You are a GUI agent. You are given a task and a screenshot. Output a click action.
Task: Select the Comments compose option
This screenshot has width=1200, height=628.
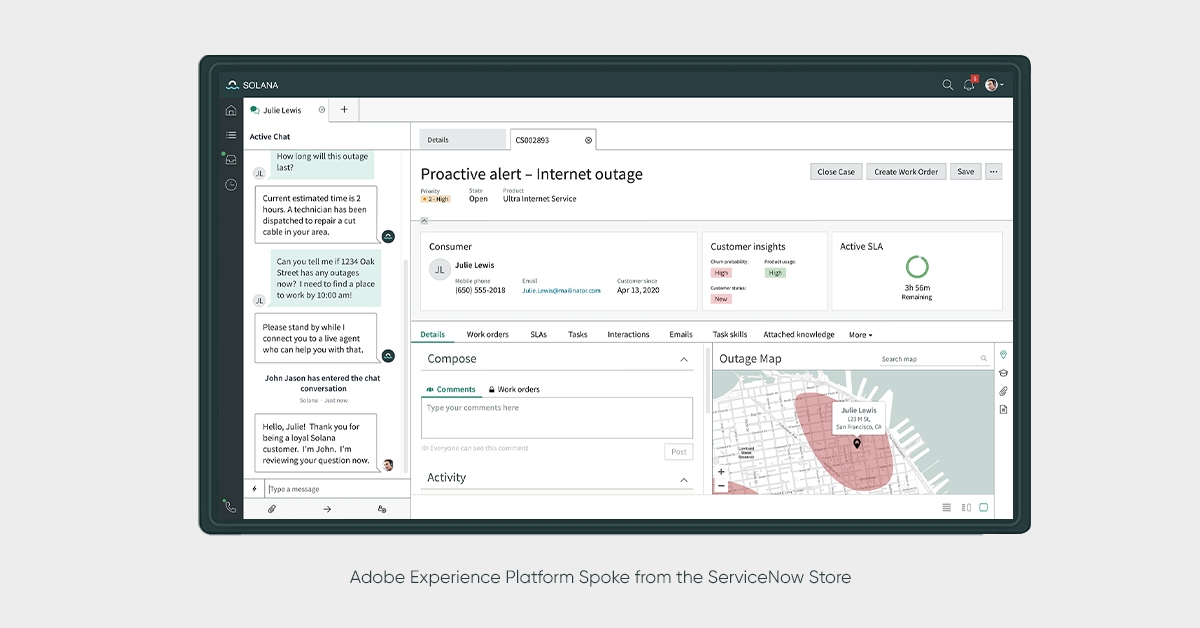click(x=451, y=389)
